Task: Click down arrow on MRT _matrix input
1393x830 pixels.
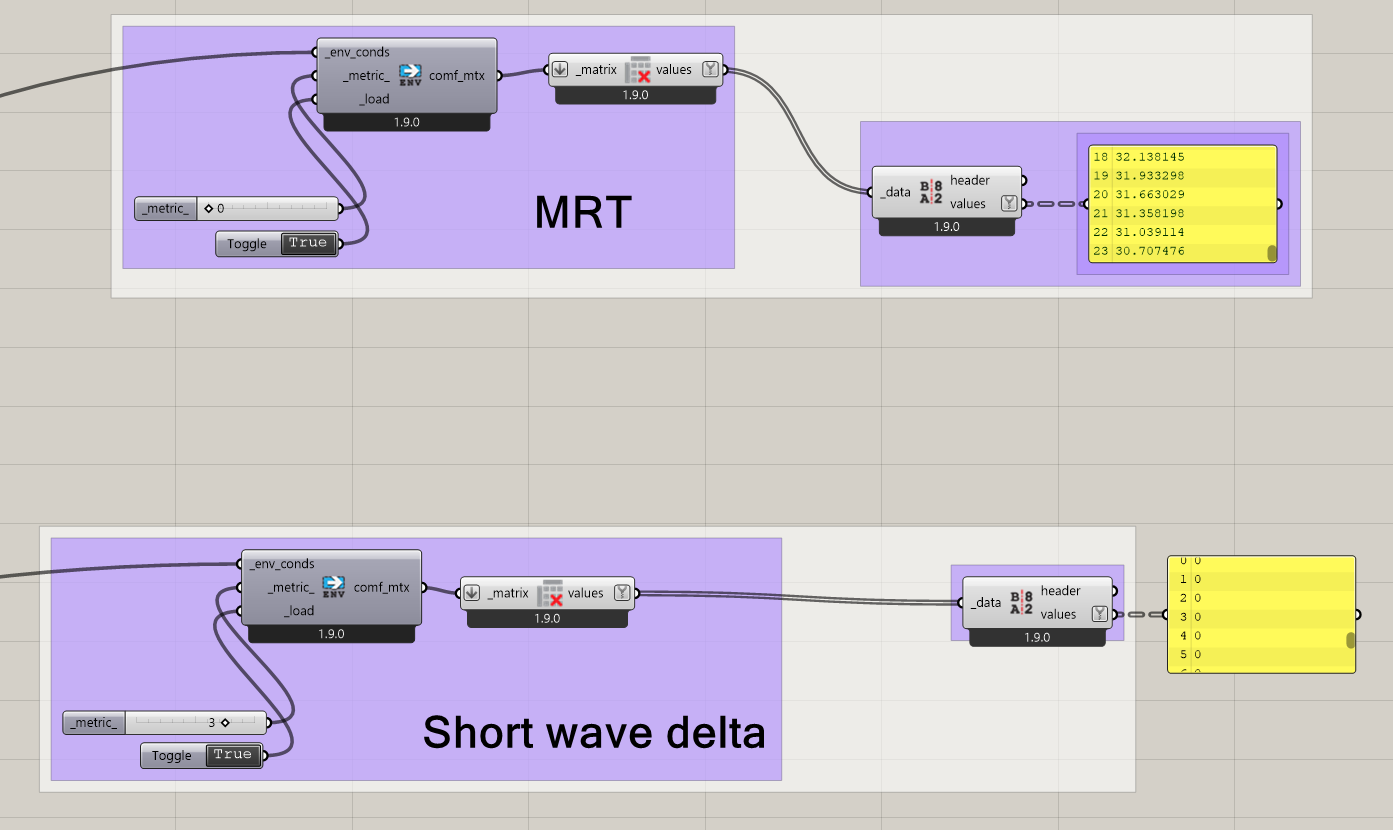Action: (560, 70)
